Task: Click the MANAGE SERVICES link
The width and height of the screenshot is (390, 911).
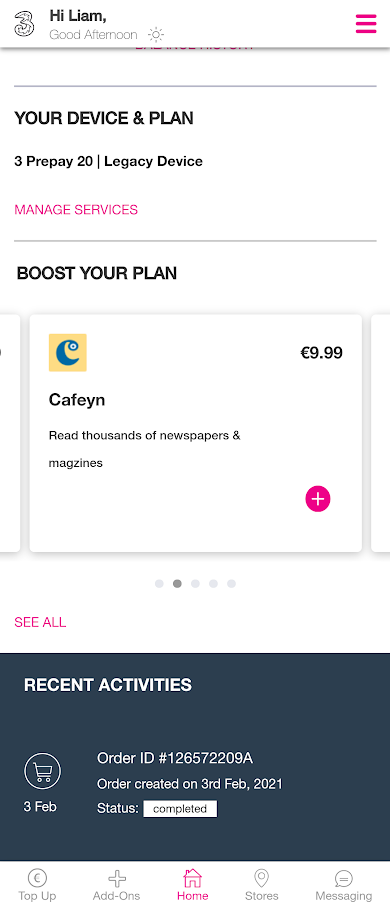Action: (76, 210)
